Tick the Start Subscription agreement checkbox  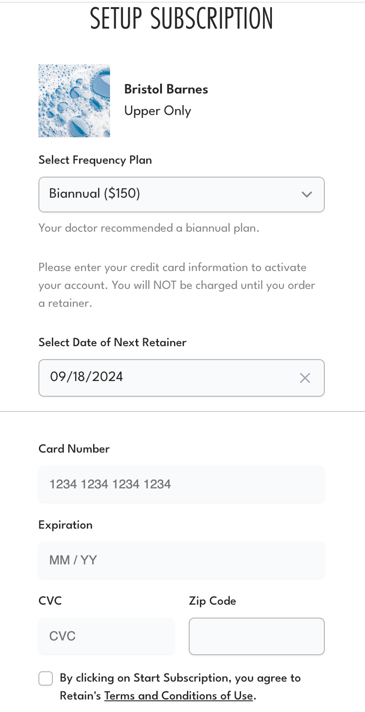[46, 679]
